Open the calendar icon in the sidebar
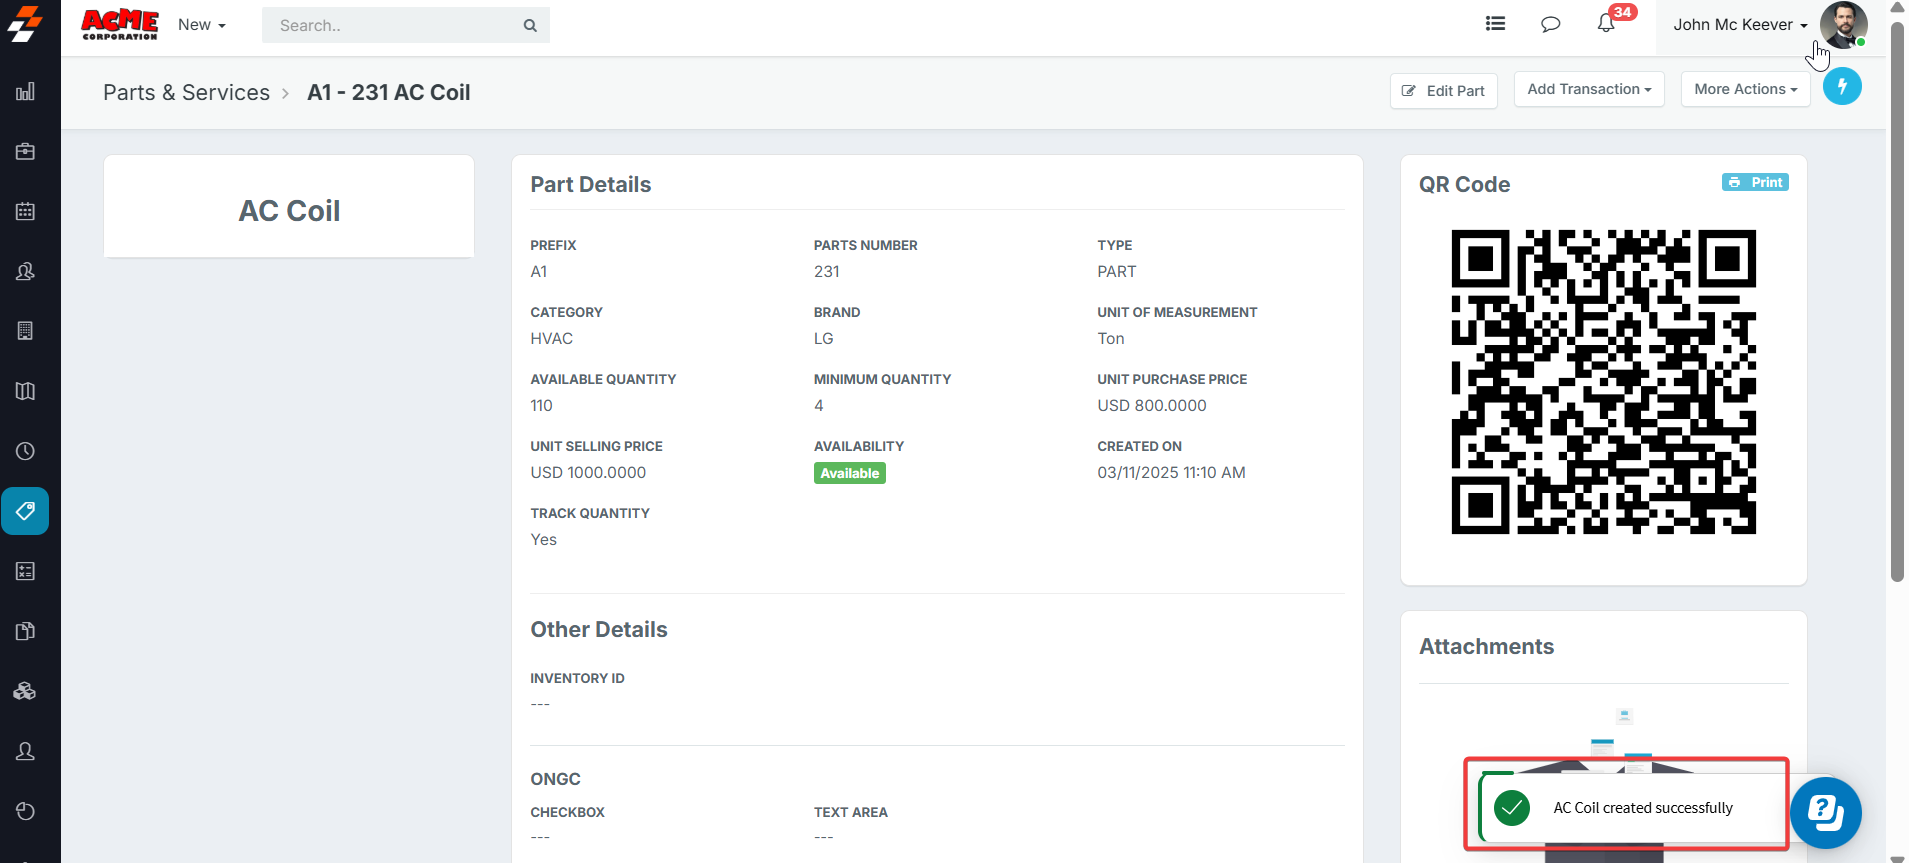 click(25, 211)
